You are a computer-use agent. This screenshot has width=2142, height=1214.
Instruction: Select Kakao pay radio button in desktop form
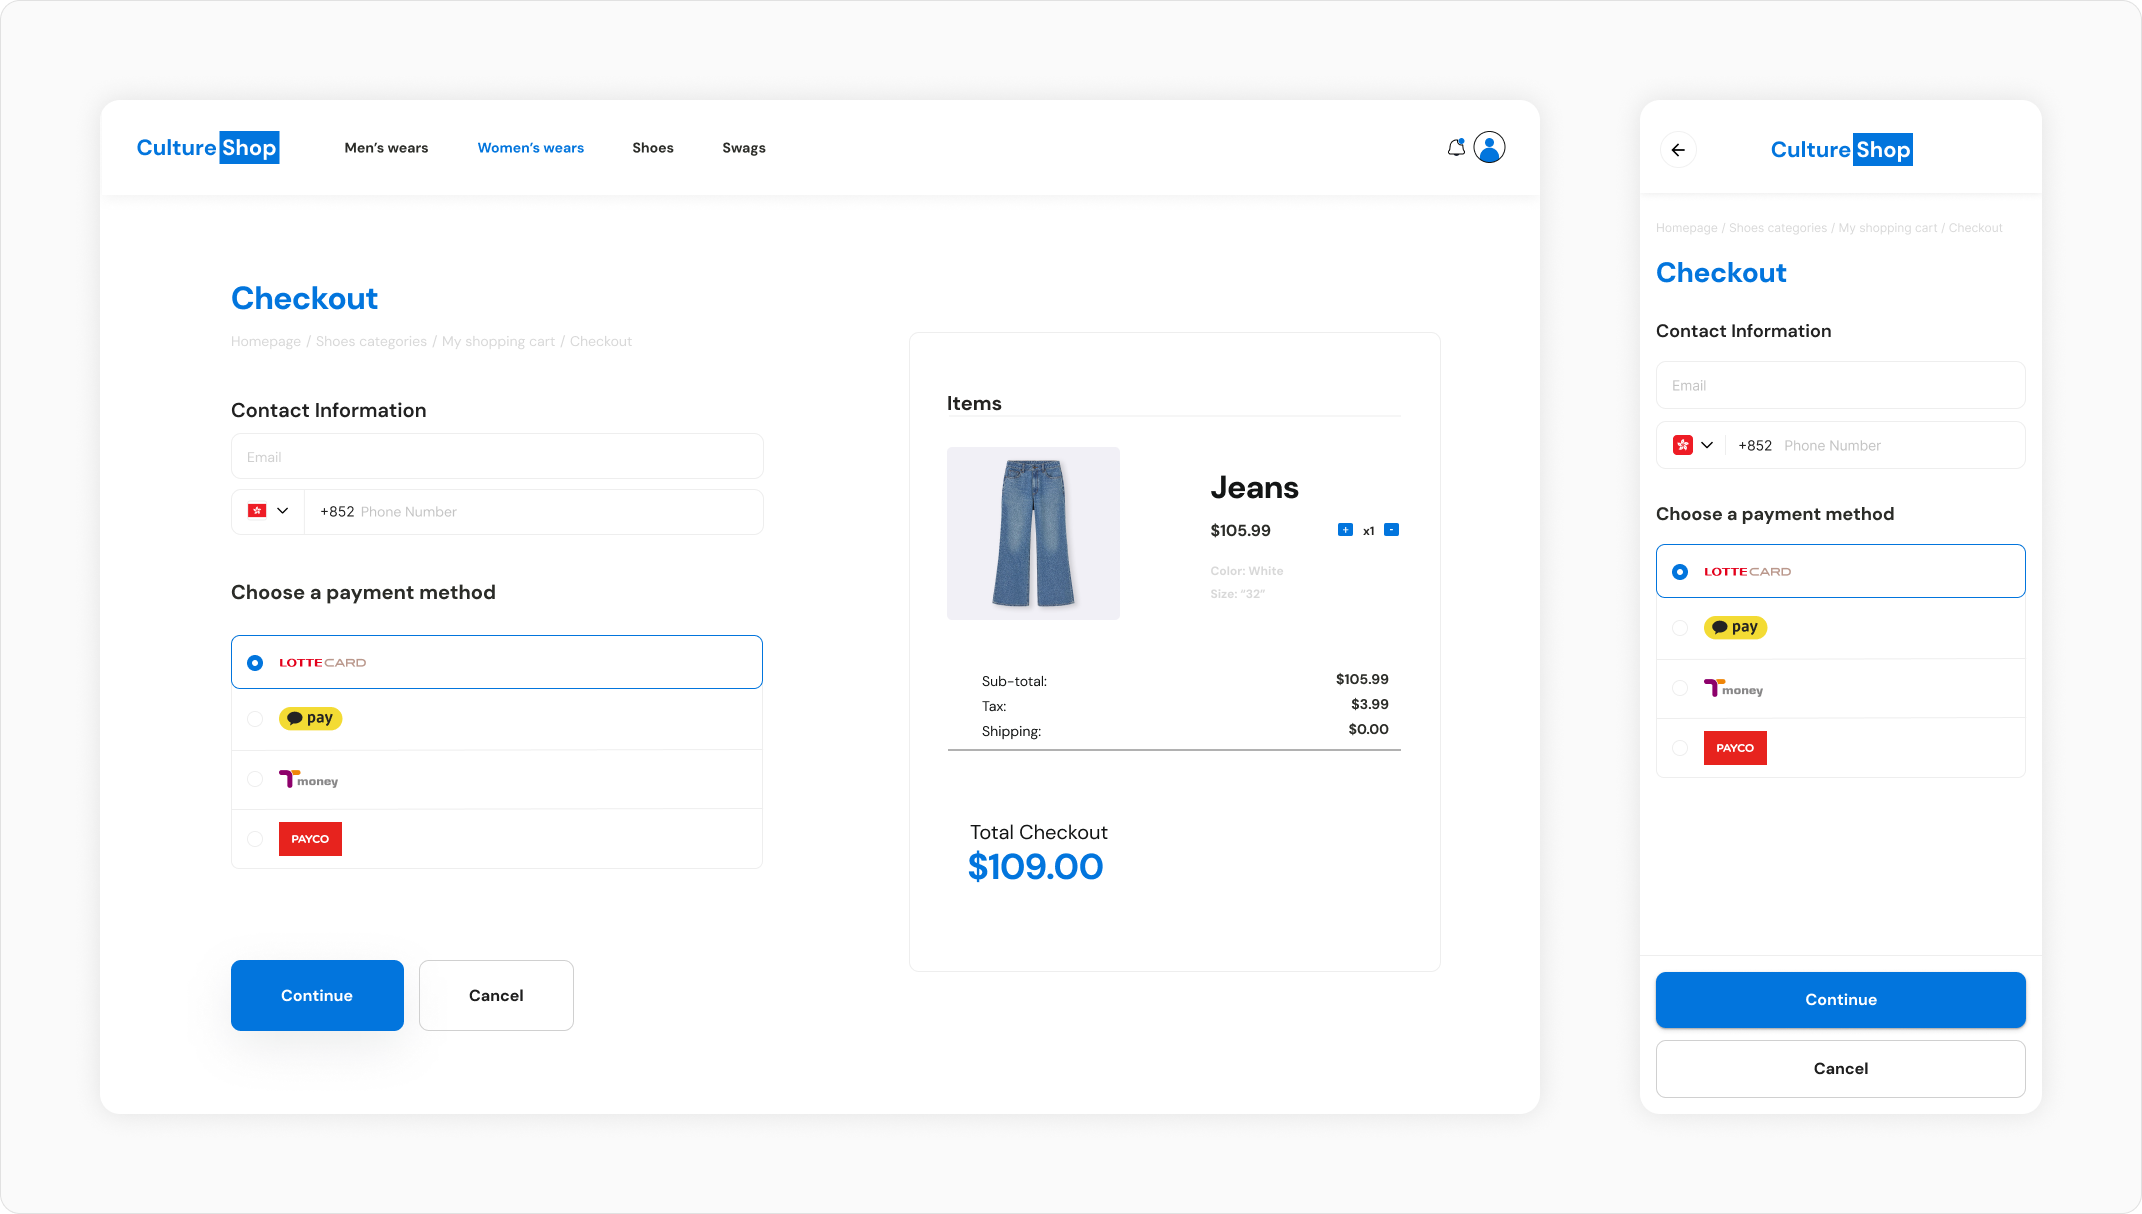point(255,719)
